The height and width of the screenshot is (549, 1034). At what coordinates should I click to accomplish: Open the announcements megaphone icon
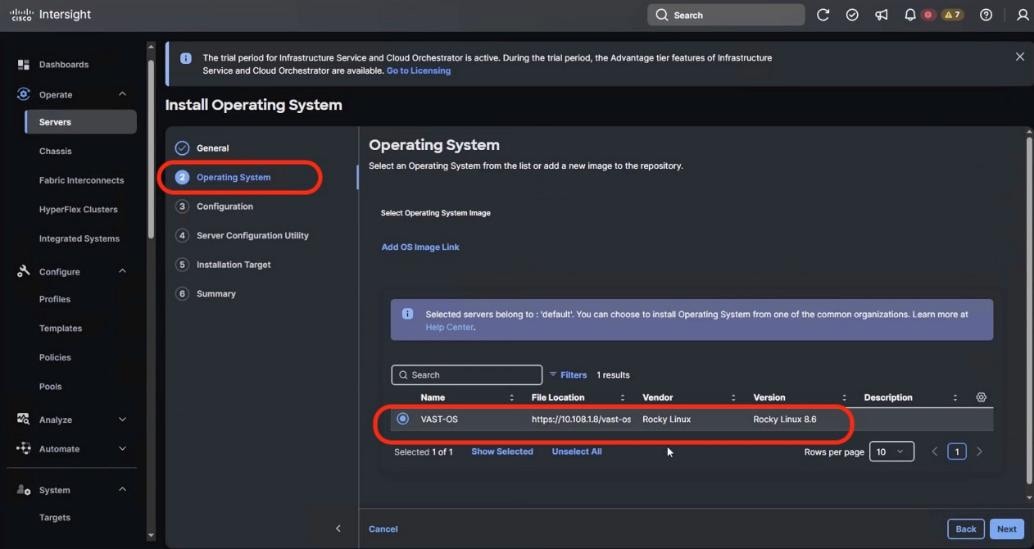881,14
